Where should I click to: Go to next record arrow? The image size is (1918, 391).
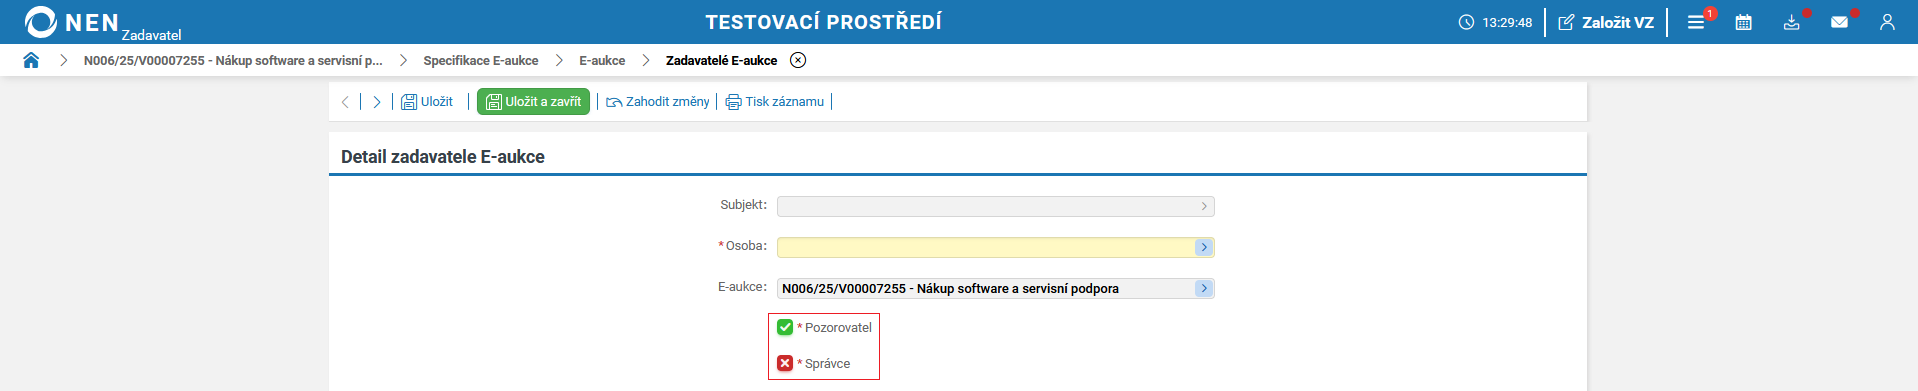point(377,102)
